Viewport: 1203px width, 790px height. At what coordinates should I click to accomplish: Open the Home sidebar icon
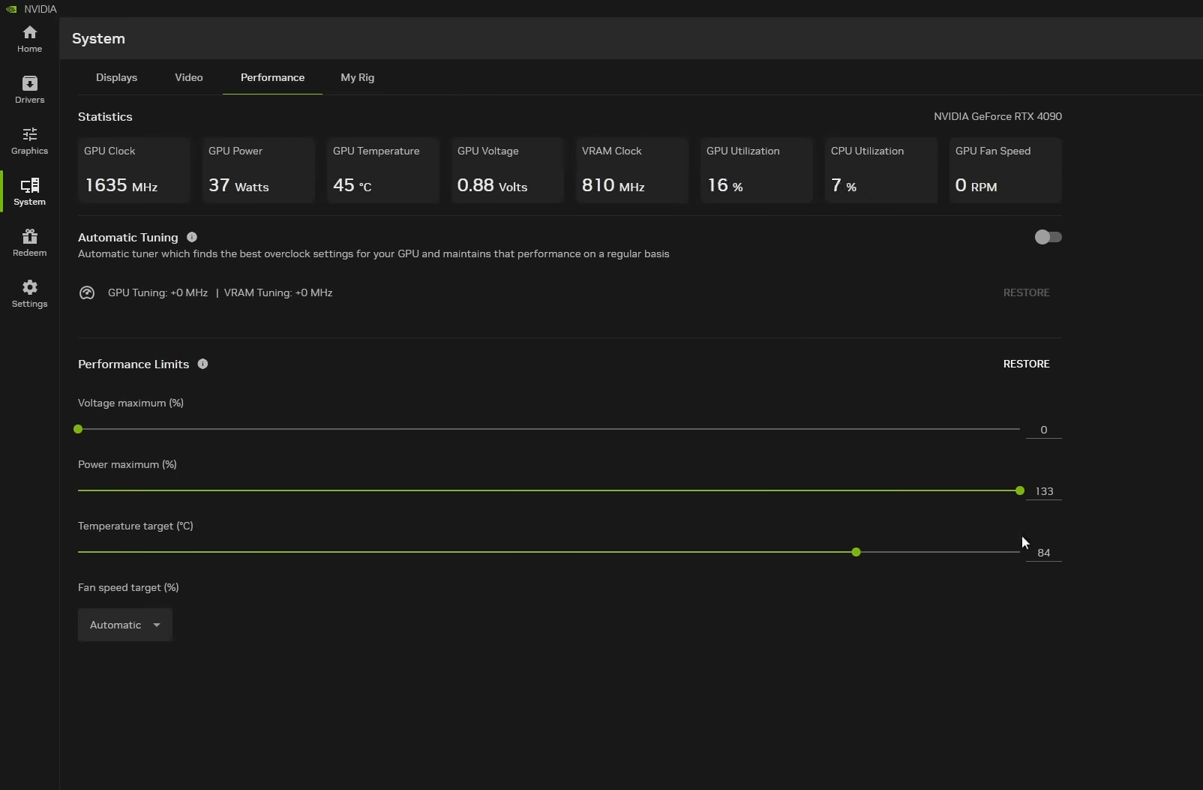[29, 38]
